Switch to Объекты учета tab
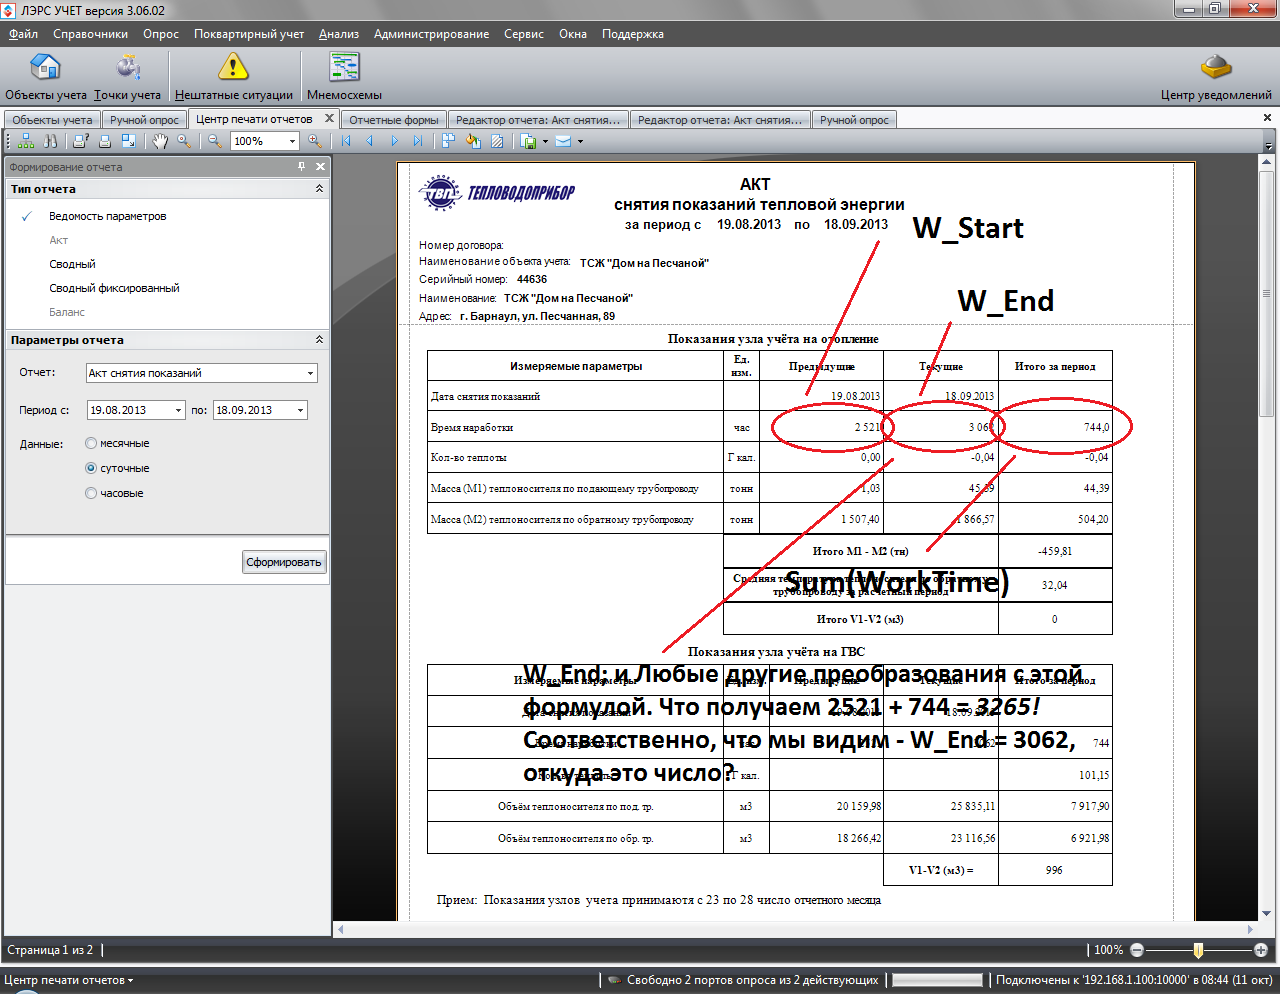Viewport: 1280px width, 994px height. [52, 120]
